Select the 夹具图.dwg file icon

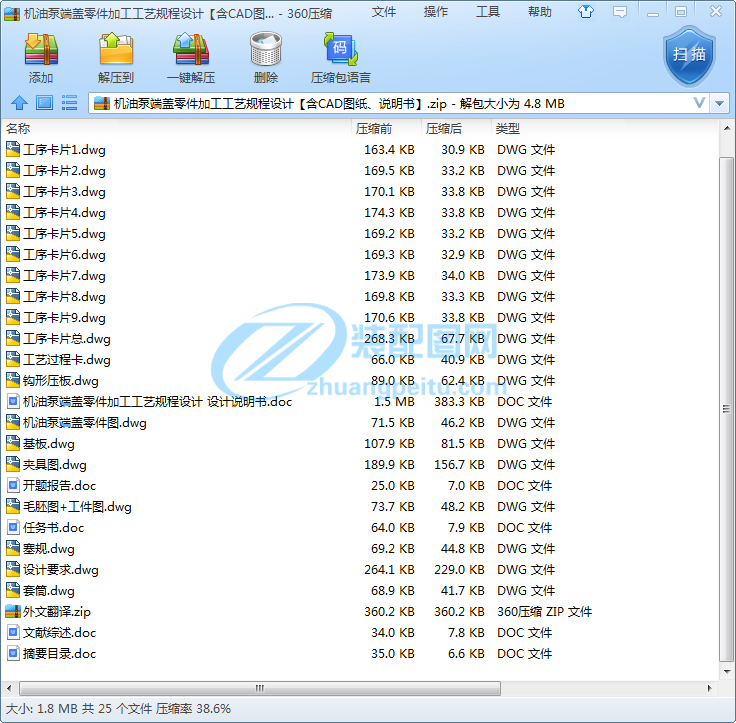[13, 464]
